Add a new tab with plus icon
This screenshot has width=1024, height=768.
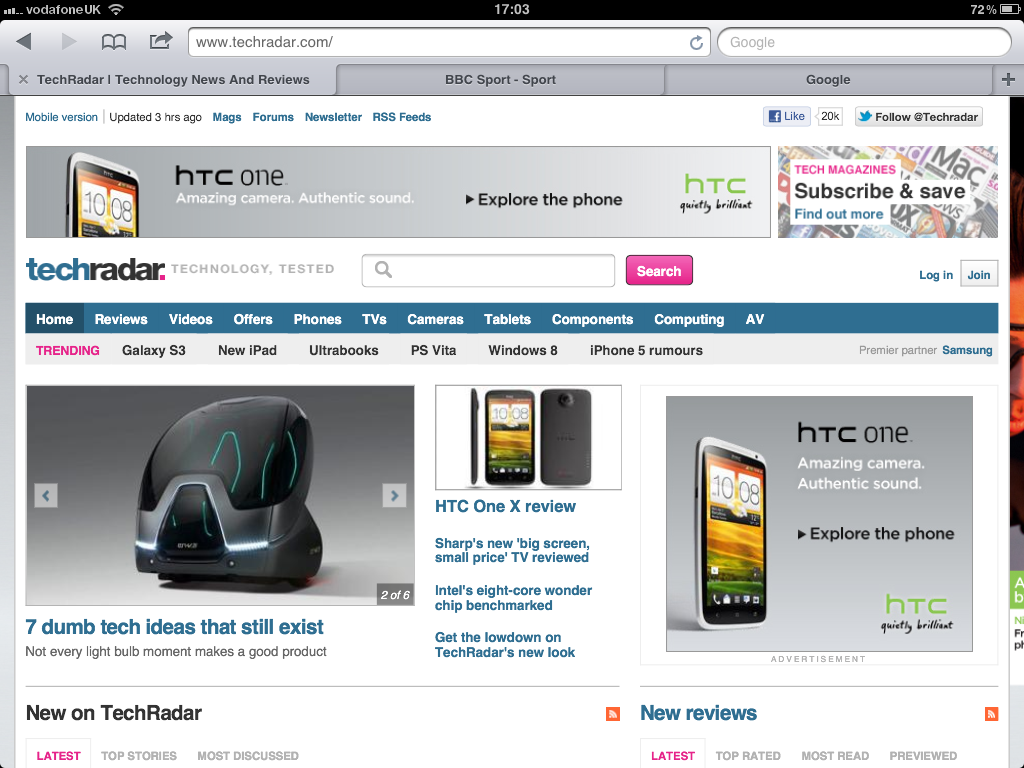(1008, 80)
